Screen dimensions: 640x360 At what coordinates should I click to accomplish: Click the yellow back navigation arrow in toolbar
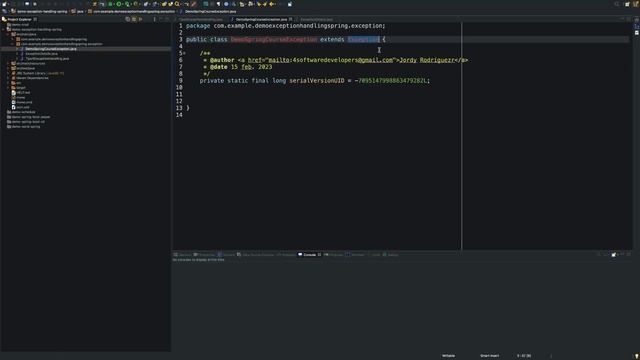pyautogui.click(x=271, y=4)
